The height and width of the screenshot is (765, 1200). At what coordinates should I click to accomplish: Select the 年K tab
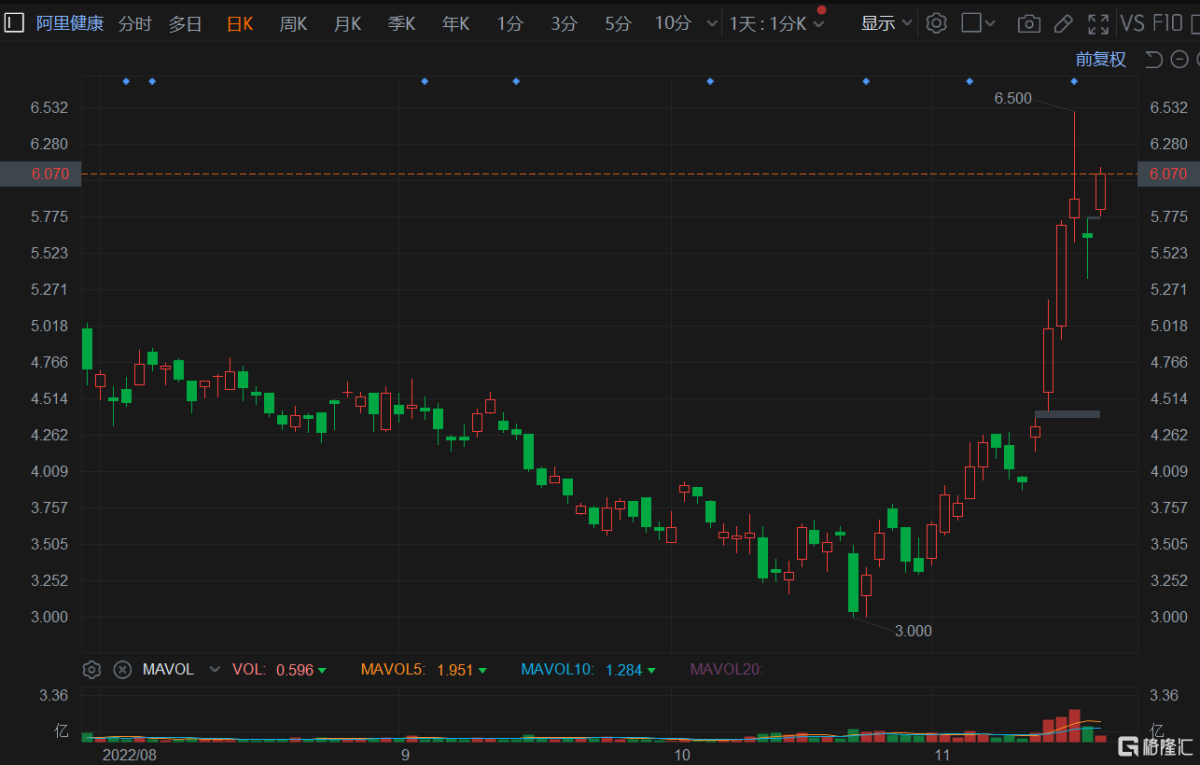455,23
